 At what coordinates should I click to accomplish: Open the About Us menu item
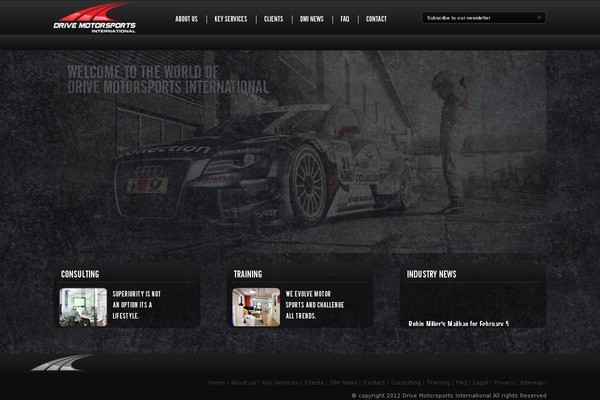pyautogui.click(x=186, y=19)
